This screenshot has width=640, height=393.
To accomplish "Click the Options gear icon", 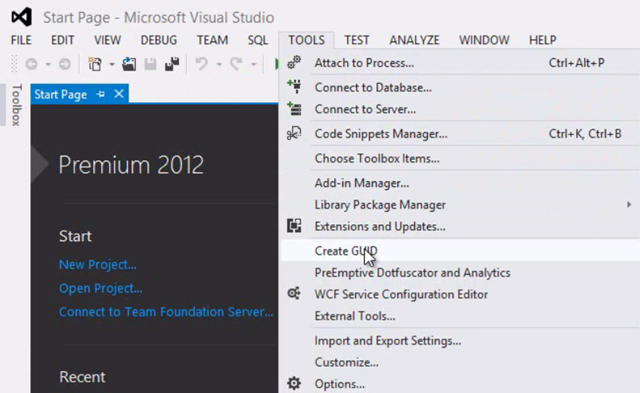I will 294,383.
